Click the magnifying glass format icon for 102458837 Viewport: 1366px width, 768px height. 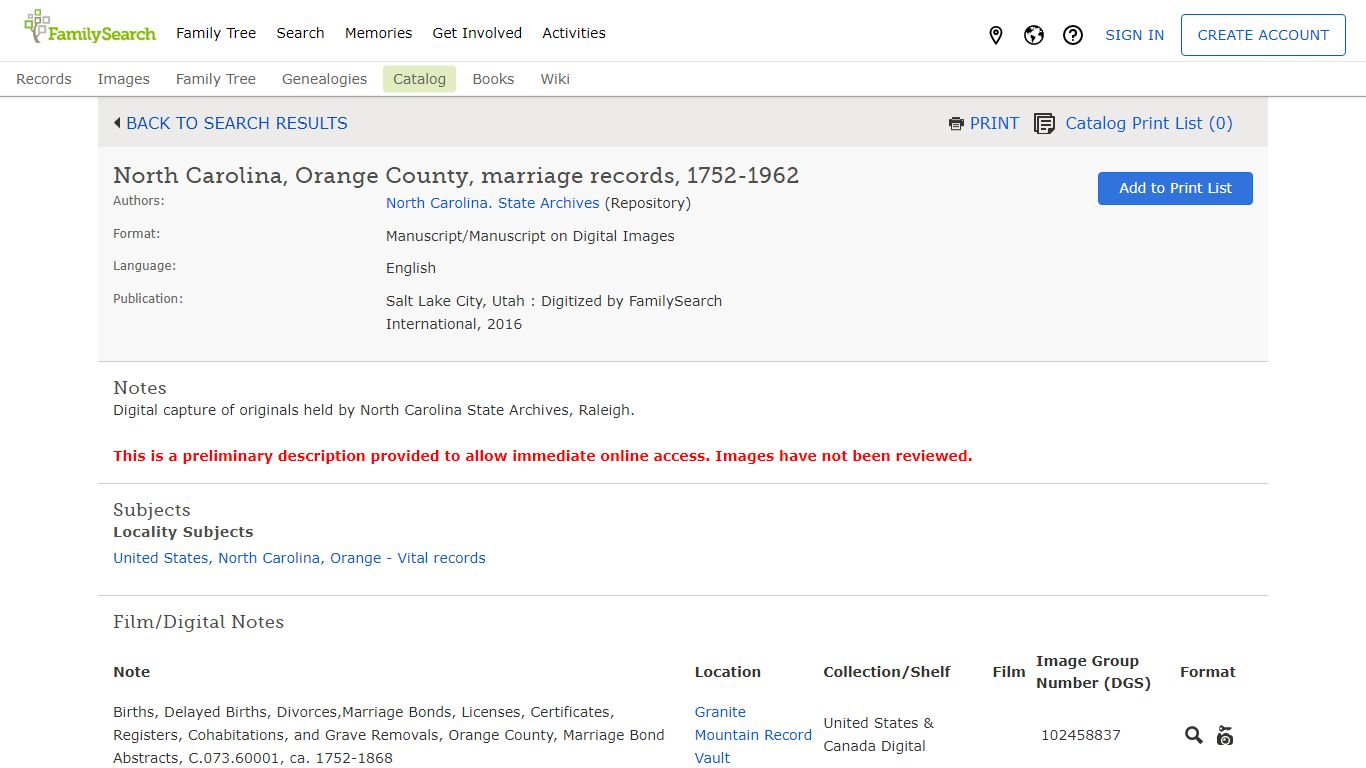point(1193,735)
